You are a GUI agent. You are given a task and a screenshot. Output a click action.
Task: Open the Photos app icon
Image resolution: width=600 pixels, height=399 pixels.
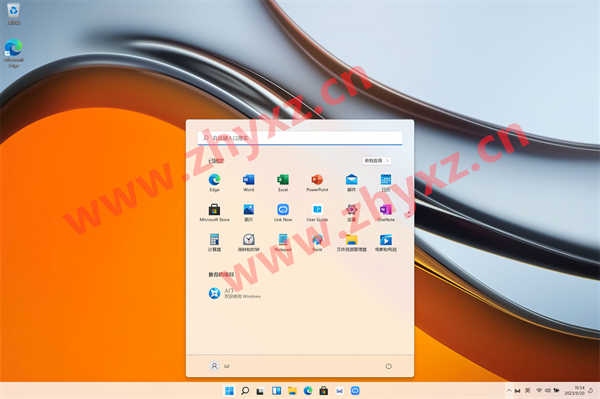pyautogui.click(x=249, y=213)
